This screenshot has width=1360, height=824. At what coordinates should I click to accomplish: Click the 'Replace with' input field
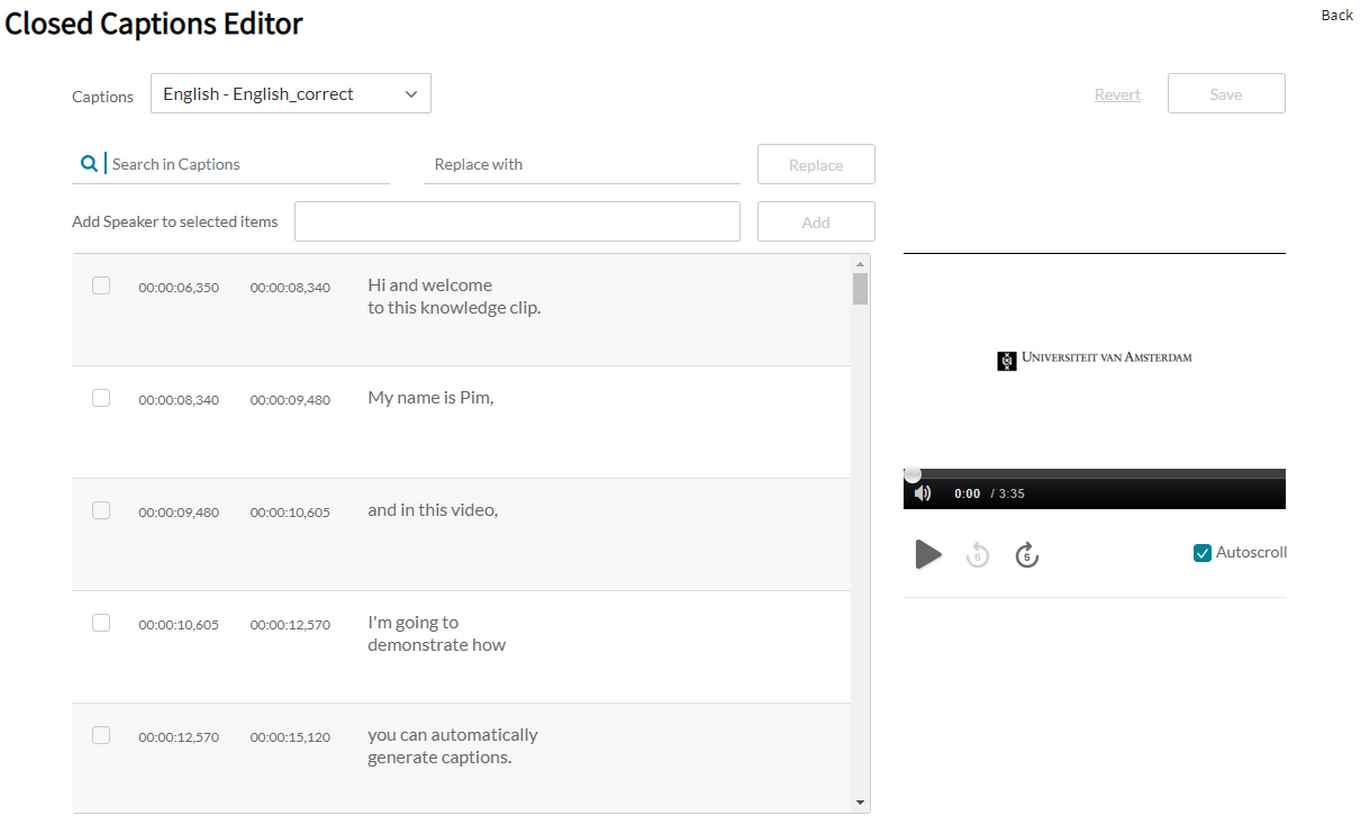[582, 164]
